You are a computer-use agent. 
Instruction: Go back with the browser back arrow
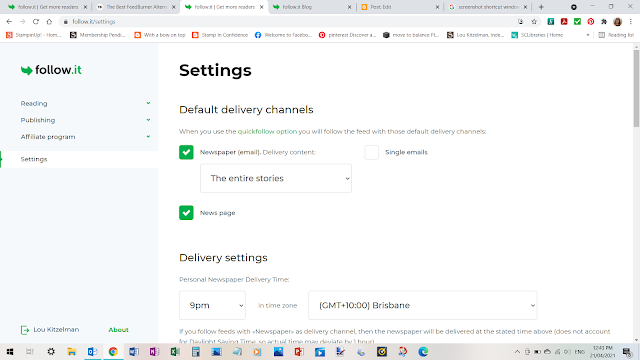pos(9,22)
